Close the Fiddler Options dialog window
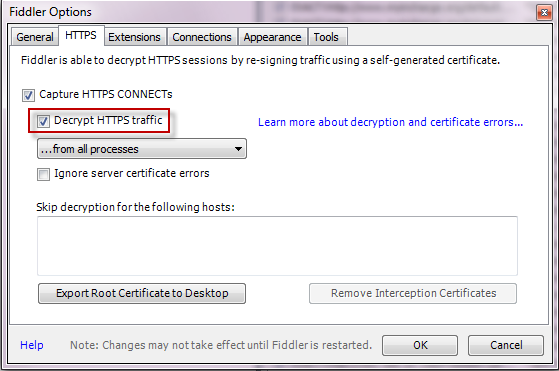This screenshot has height=371, width=559. click(544, 13)
